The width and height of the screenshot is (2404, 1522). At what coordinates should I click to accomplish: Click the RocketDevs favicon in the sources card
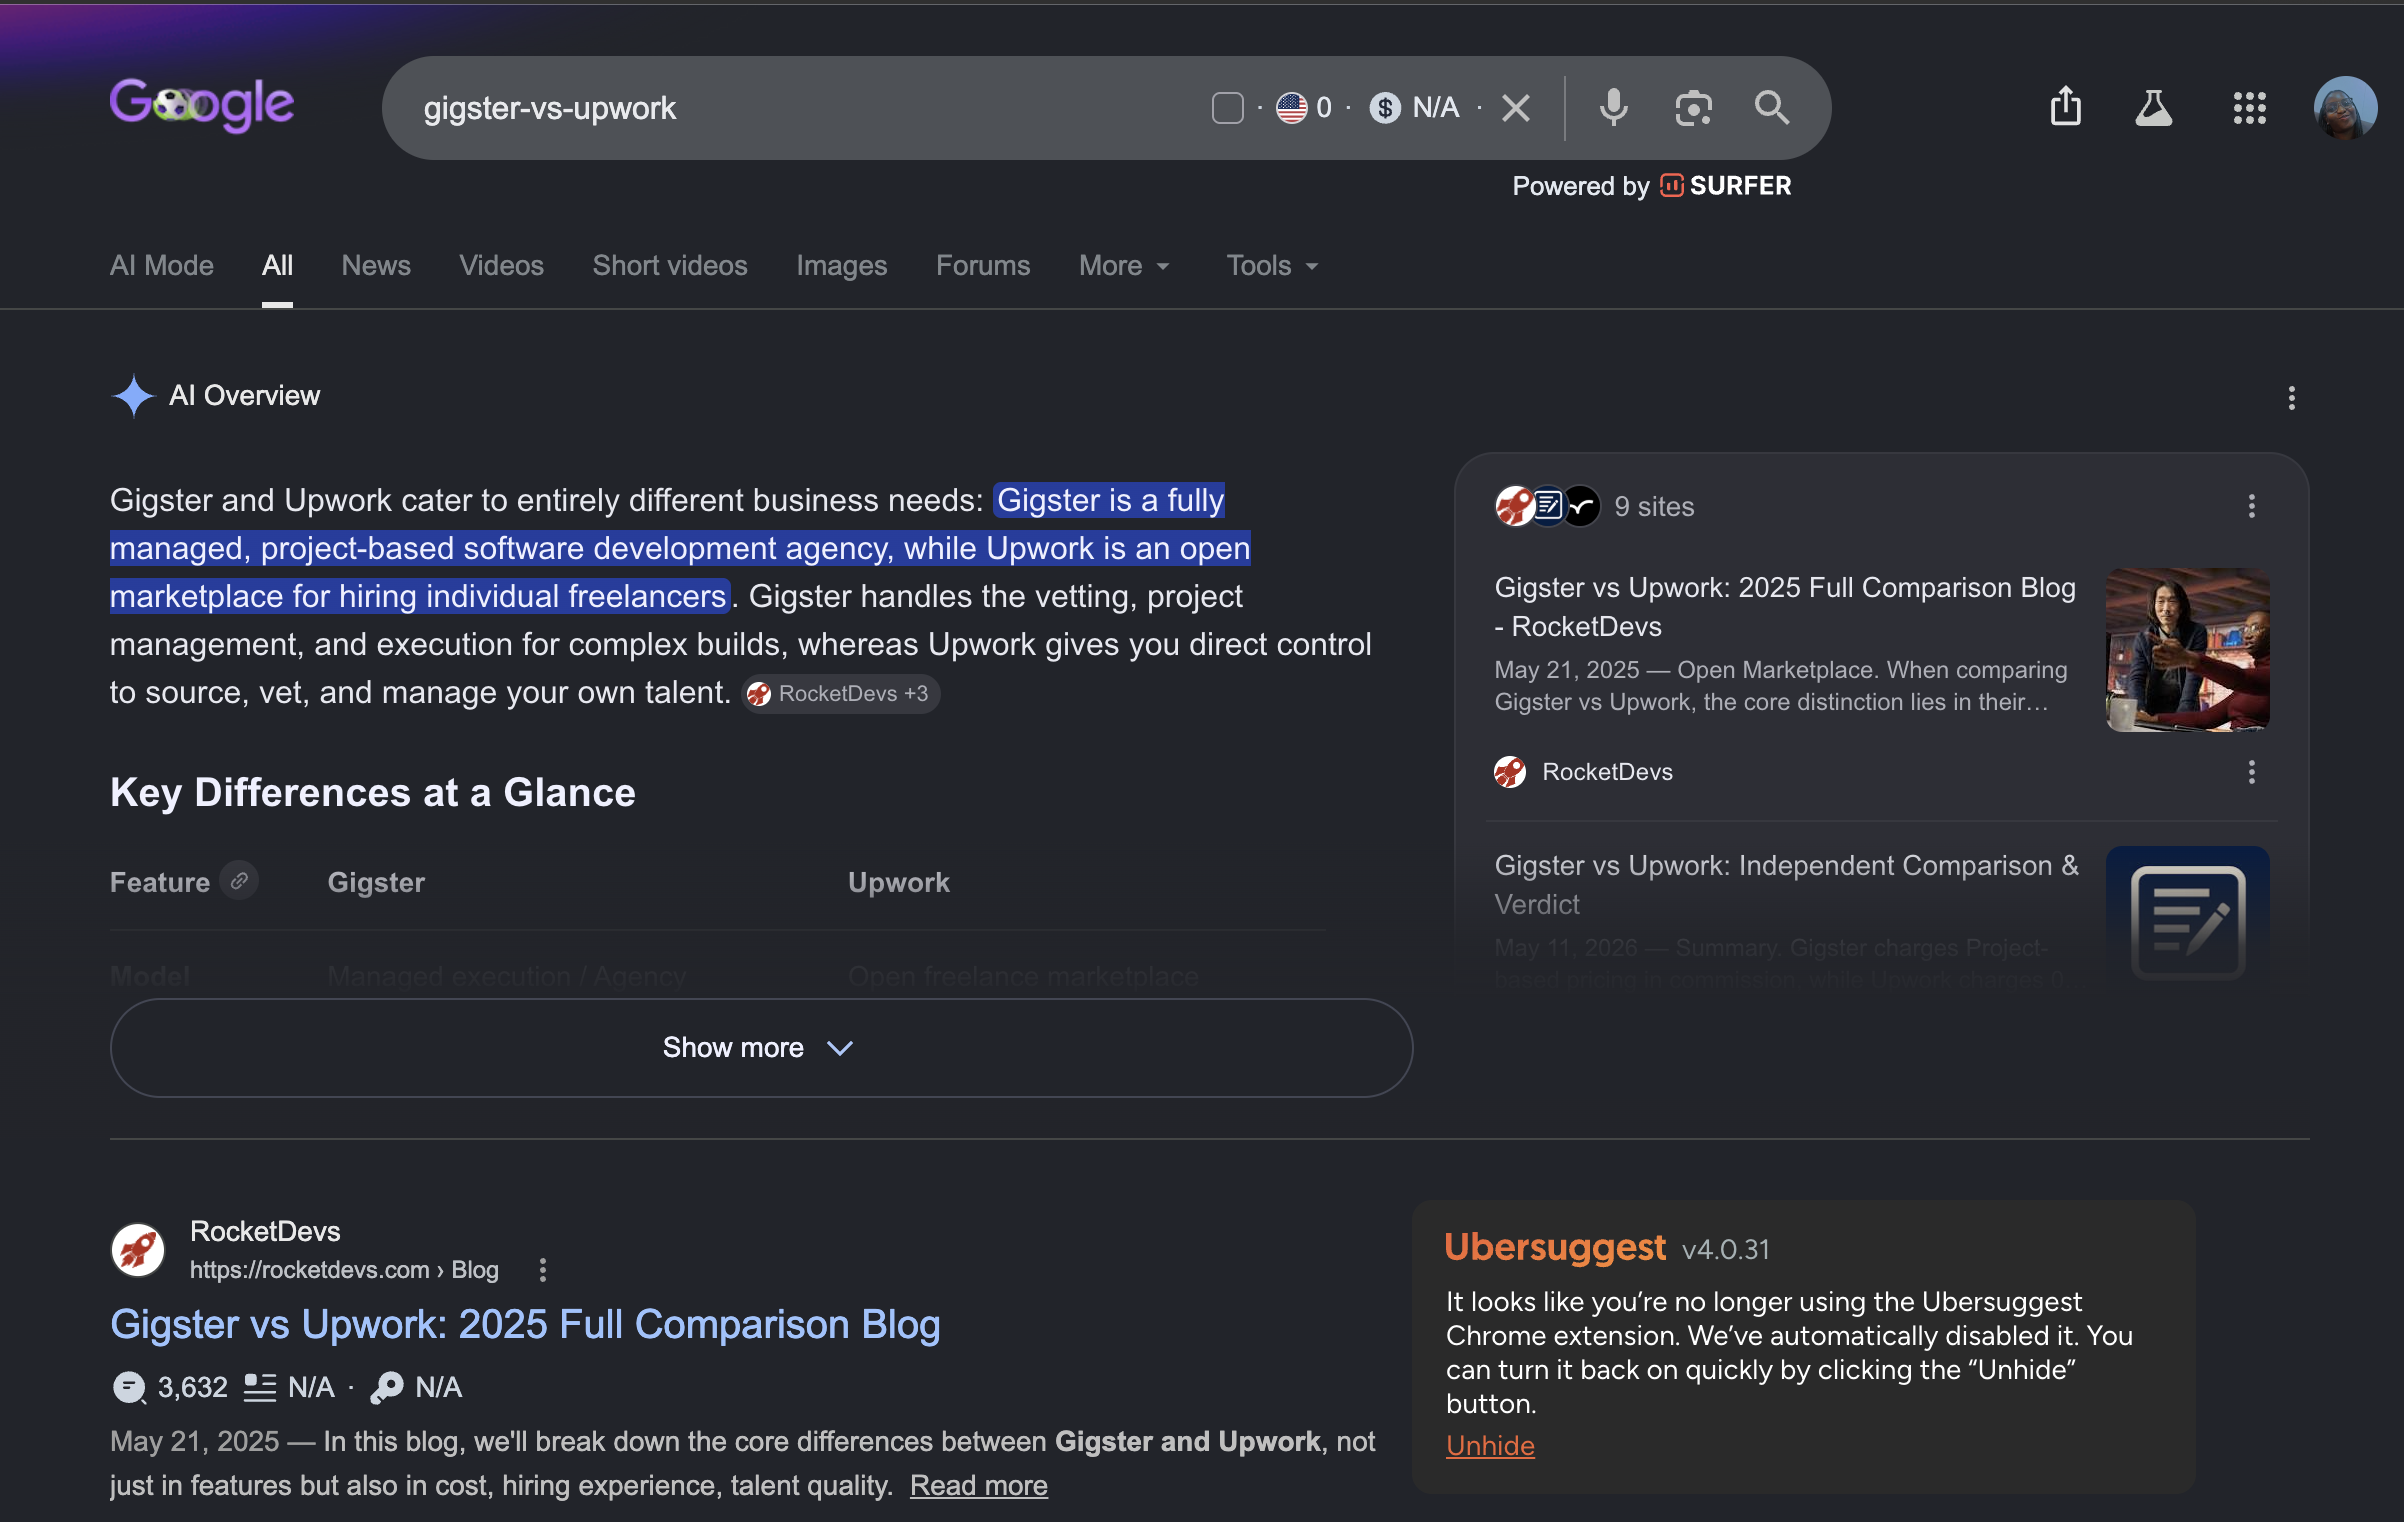coord(1510,772)
